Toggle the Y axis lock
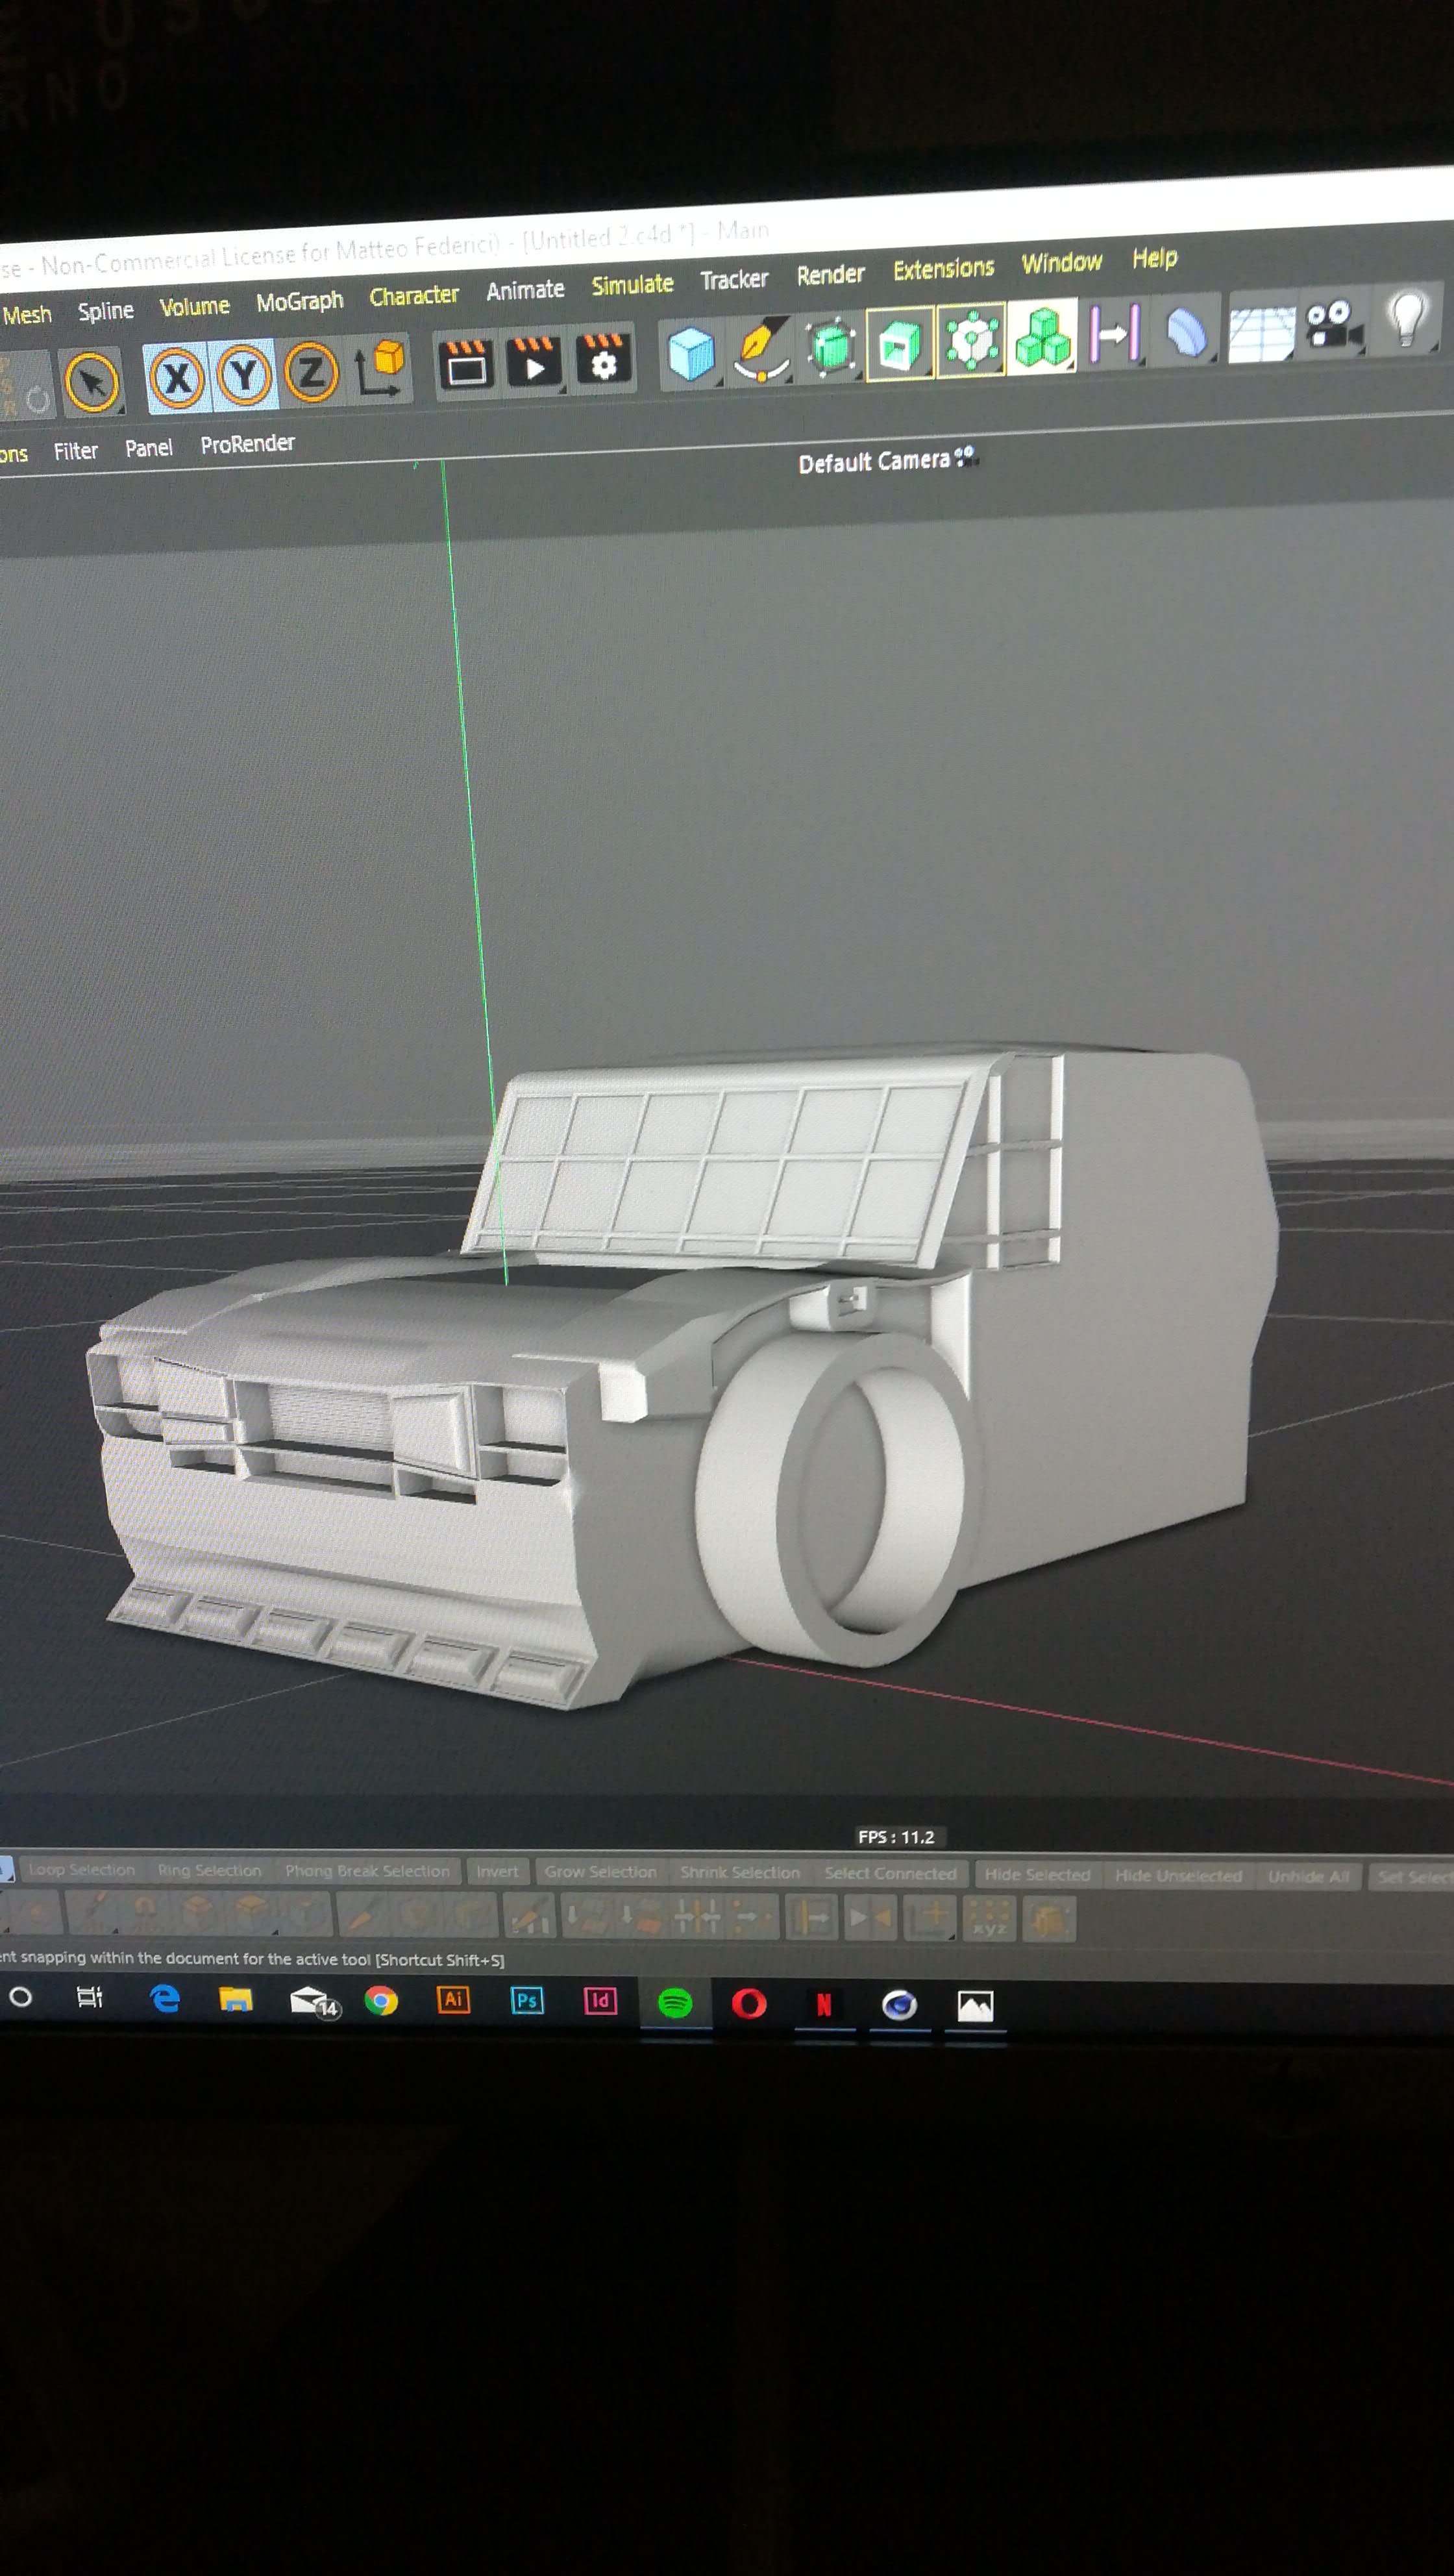1454x2576 pixels. tap(244, 375)
